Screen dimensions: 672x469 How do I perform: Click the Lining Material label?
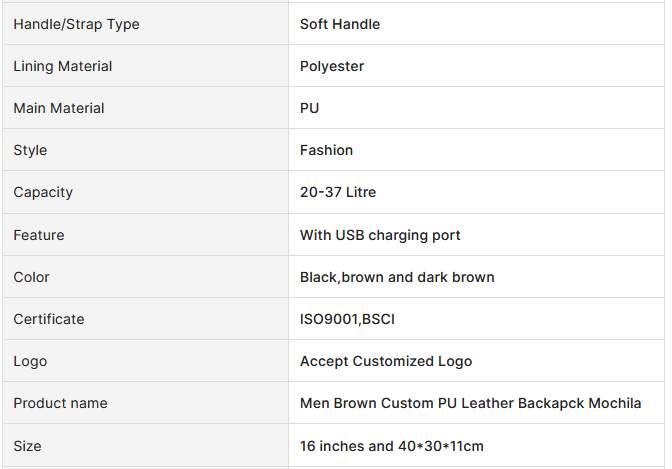tap(63, 66)
